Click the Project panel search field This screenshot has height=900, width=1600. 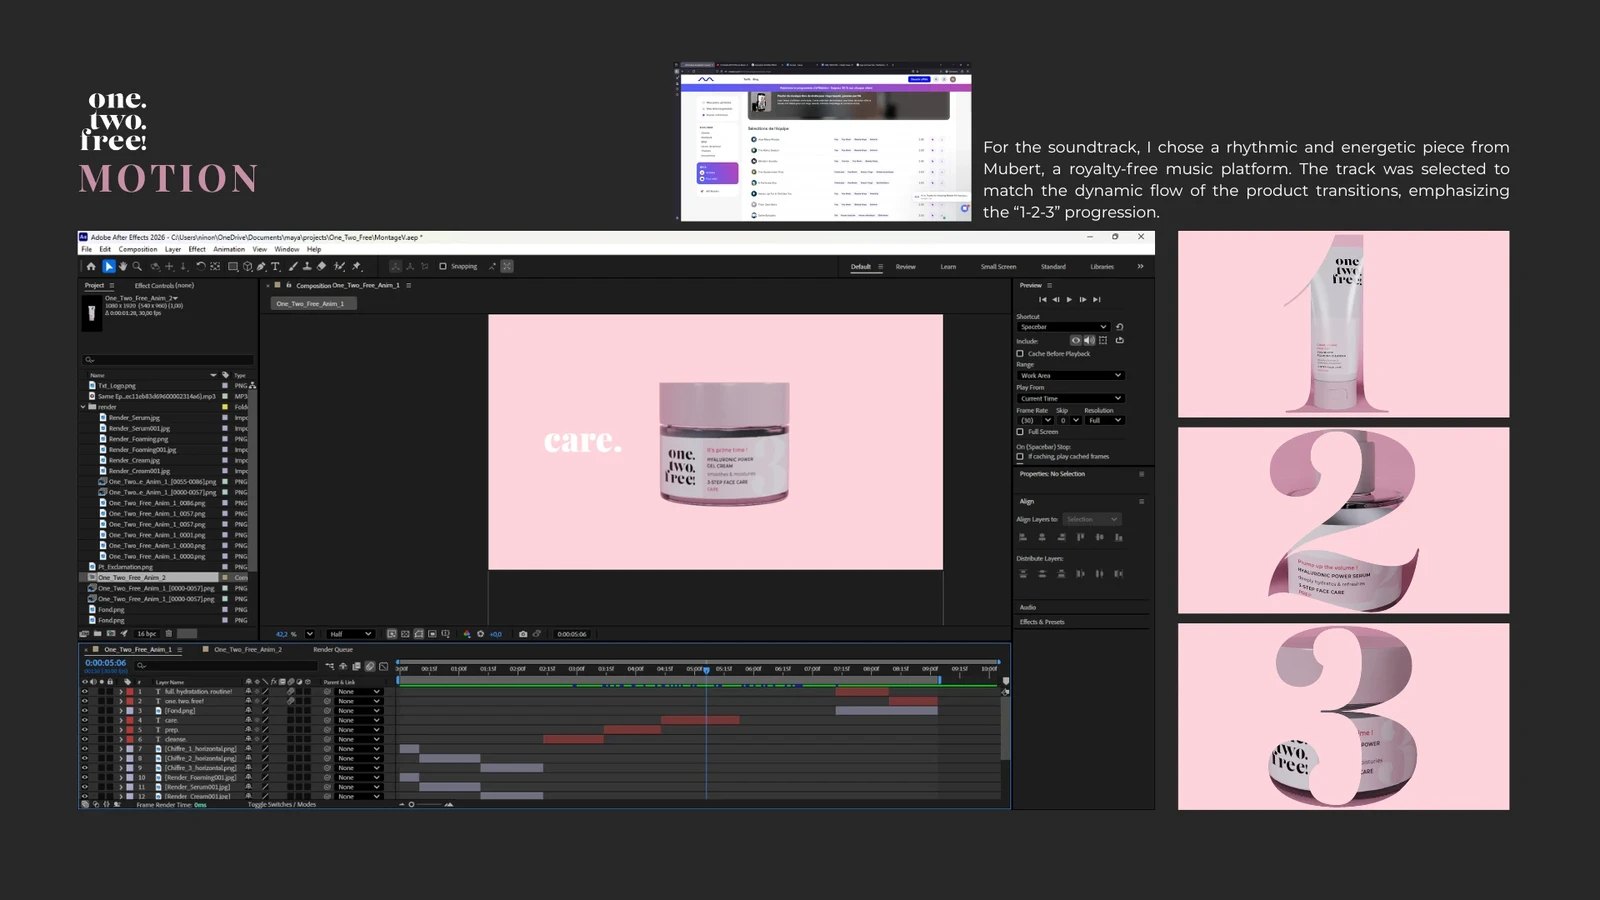point(168,360)
